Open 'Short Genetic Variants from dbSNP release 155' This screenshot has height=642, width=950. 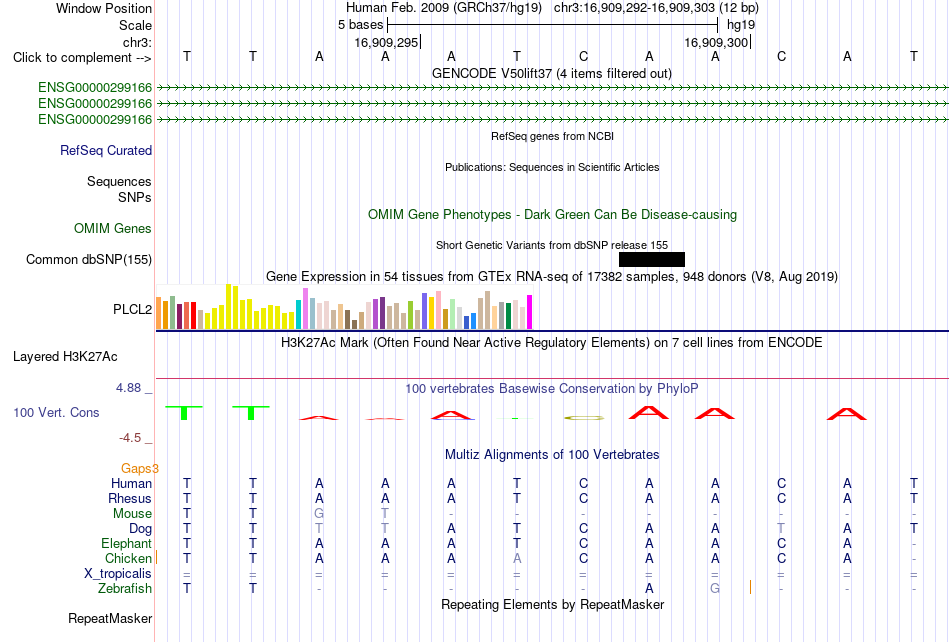pos(552,245)
